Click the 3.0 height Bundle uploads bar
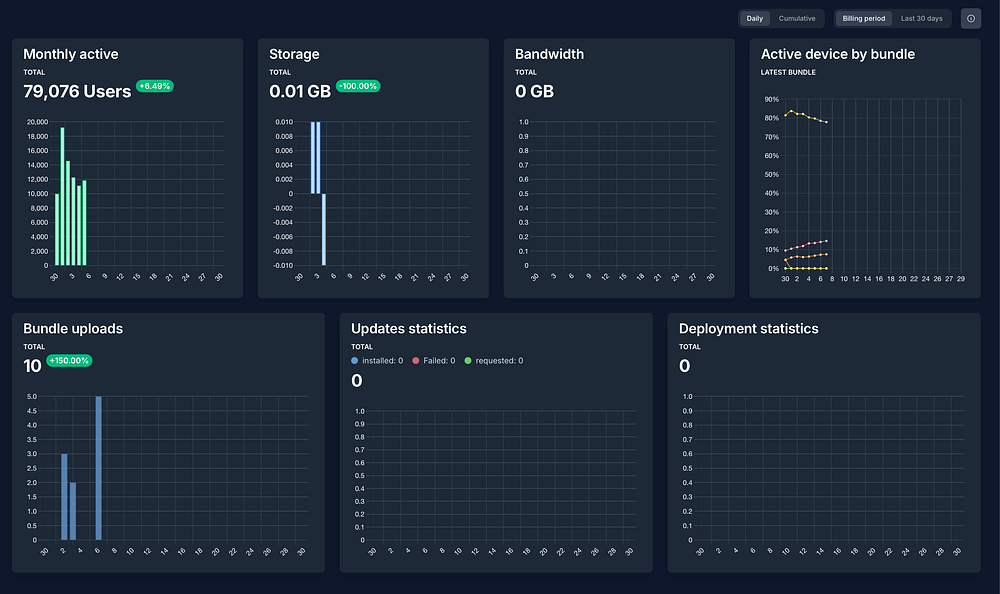1000x594 pixels. (64, 497)
